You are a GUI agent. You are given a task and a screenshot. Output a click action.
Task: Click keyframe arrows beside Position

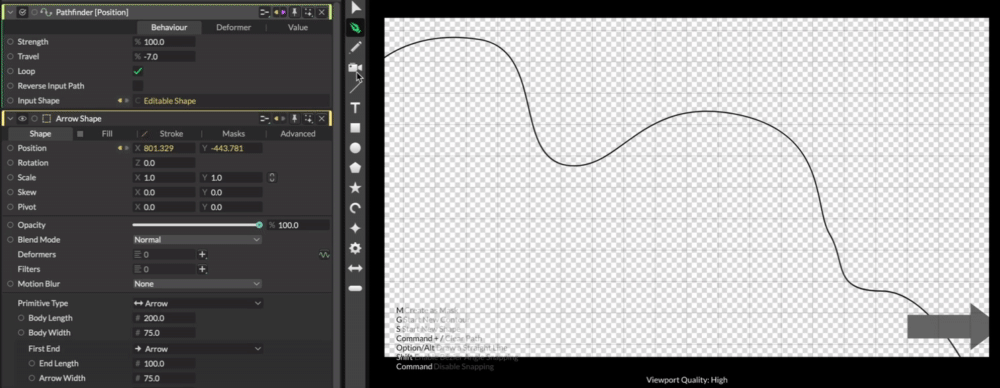[123, 148]
